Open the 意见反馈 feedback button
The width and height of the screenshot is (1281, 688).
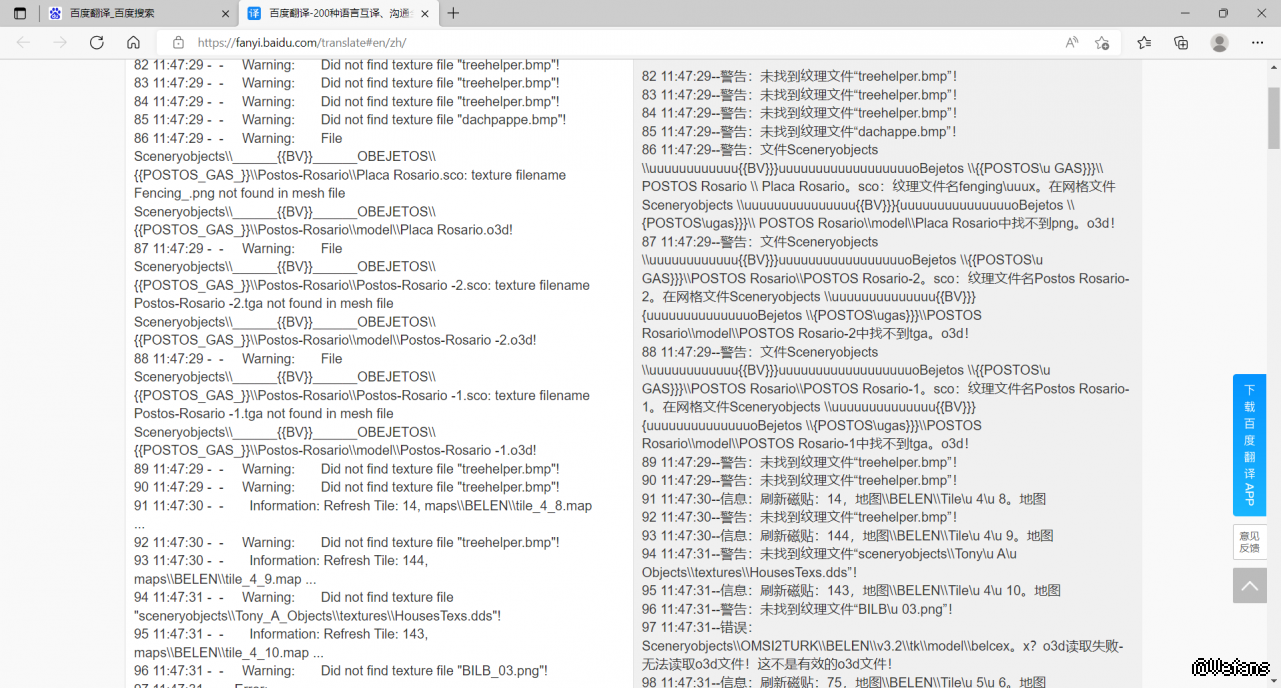coord(1249,542)
